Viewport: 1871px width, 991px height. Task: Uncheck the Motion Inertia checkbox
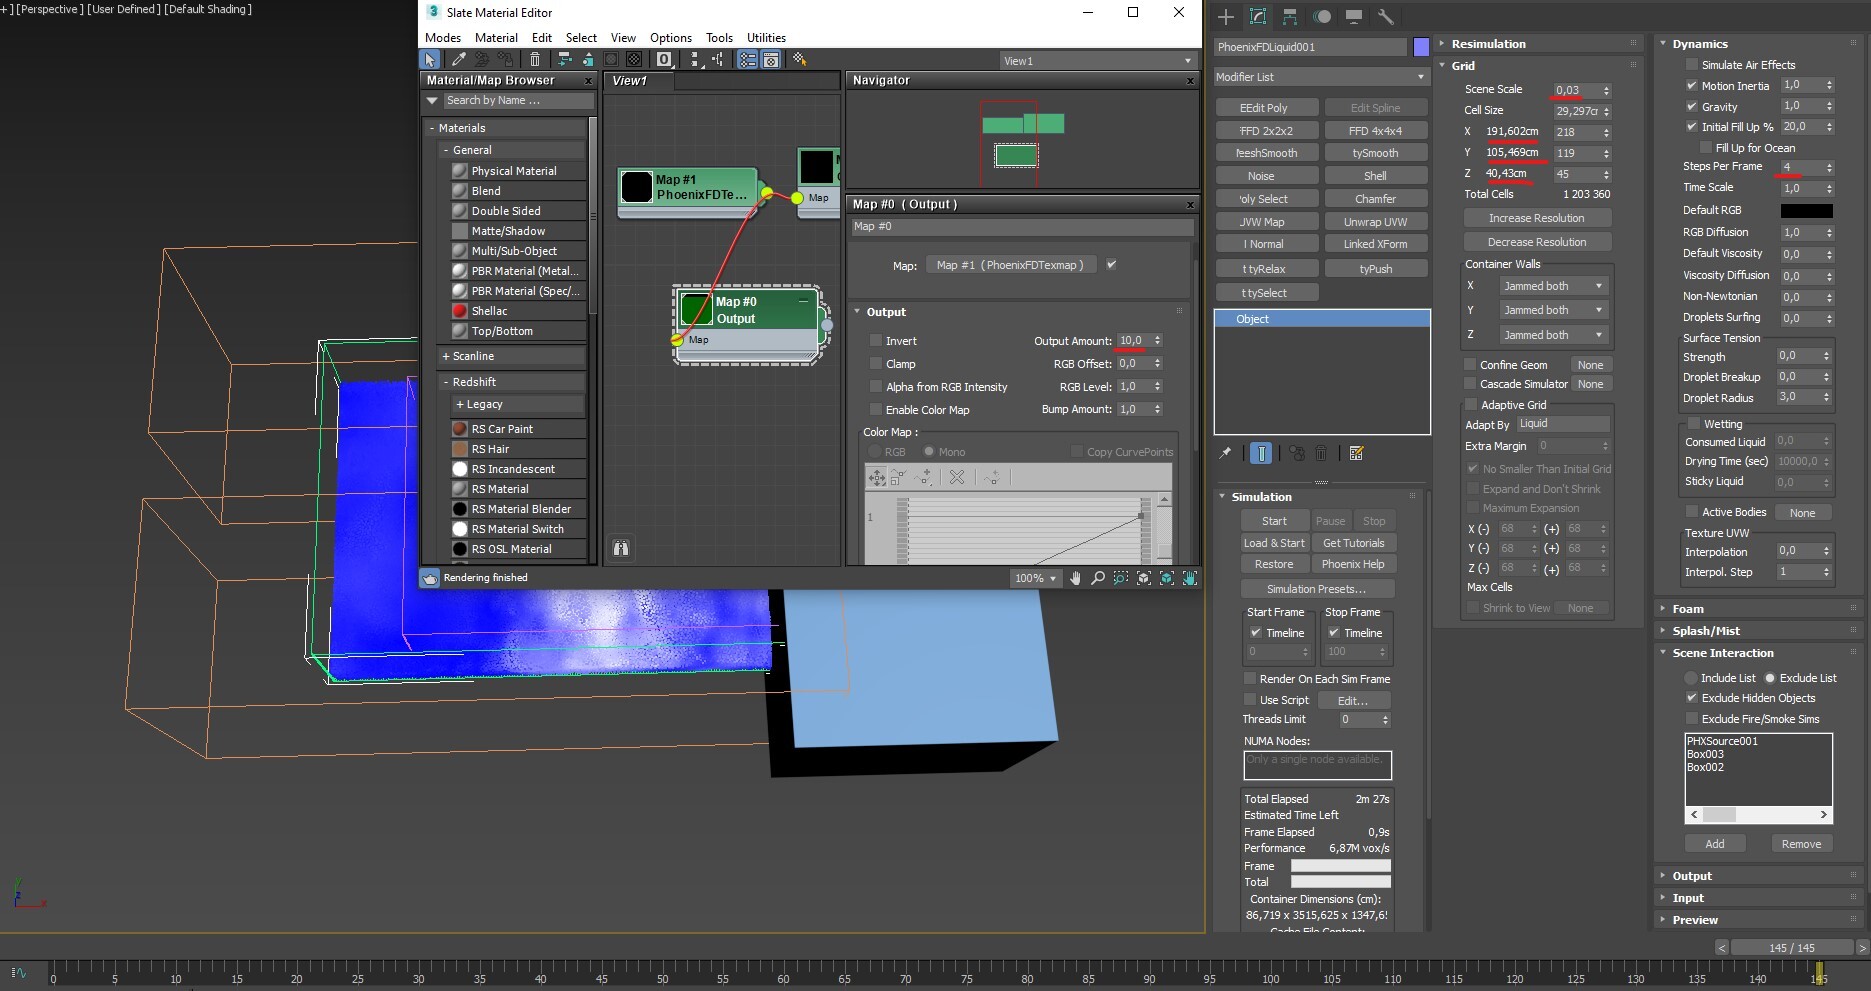(x=1692, y=86)
